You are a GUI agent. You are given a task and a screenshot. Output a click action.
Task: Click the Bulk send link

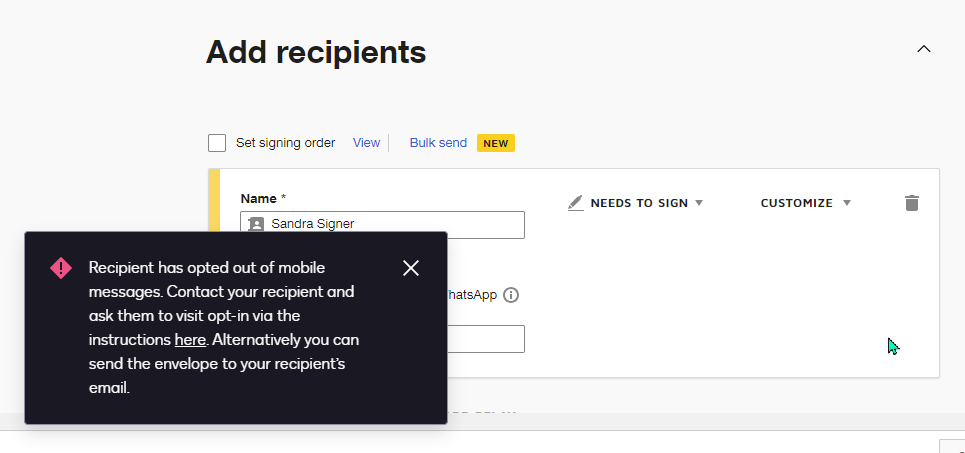(x=438, y=143)
